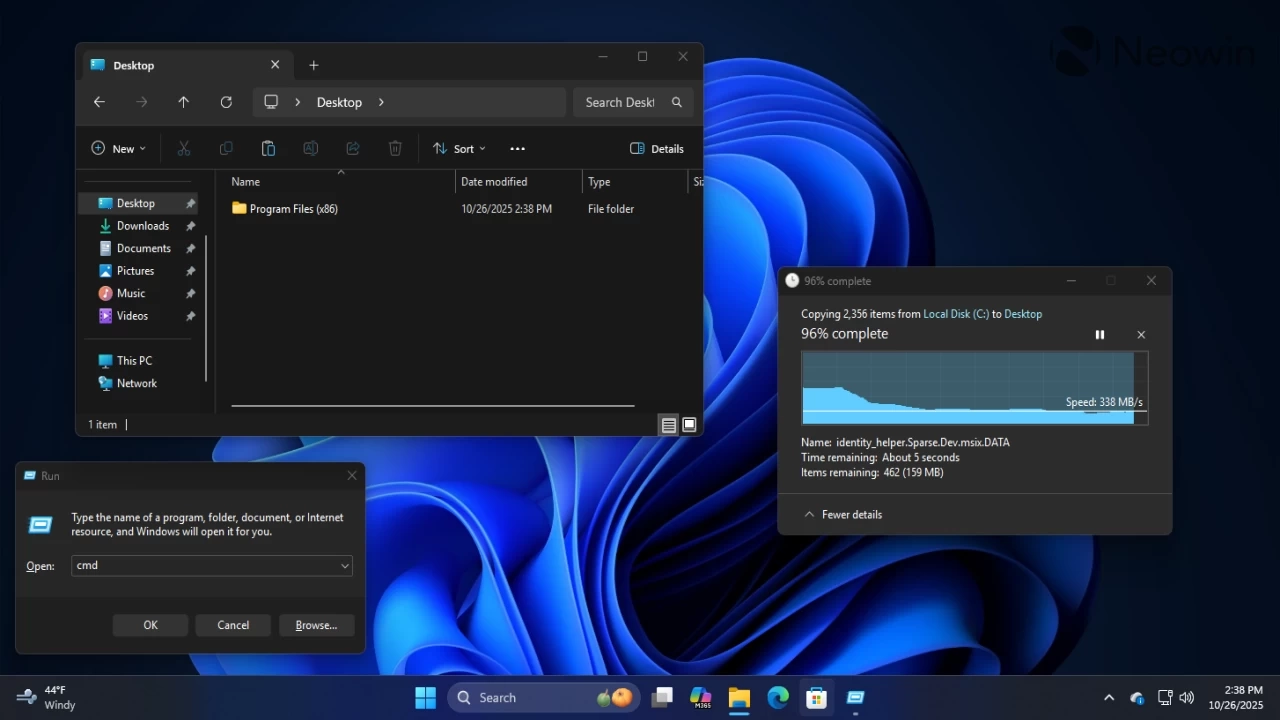The height and width of the screenshot is (720, 1280).
Task: Follow the Local Disk (C:) link
Action: 956,313
